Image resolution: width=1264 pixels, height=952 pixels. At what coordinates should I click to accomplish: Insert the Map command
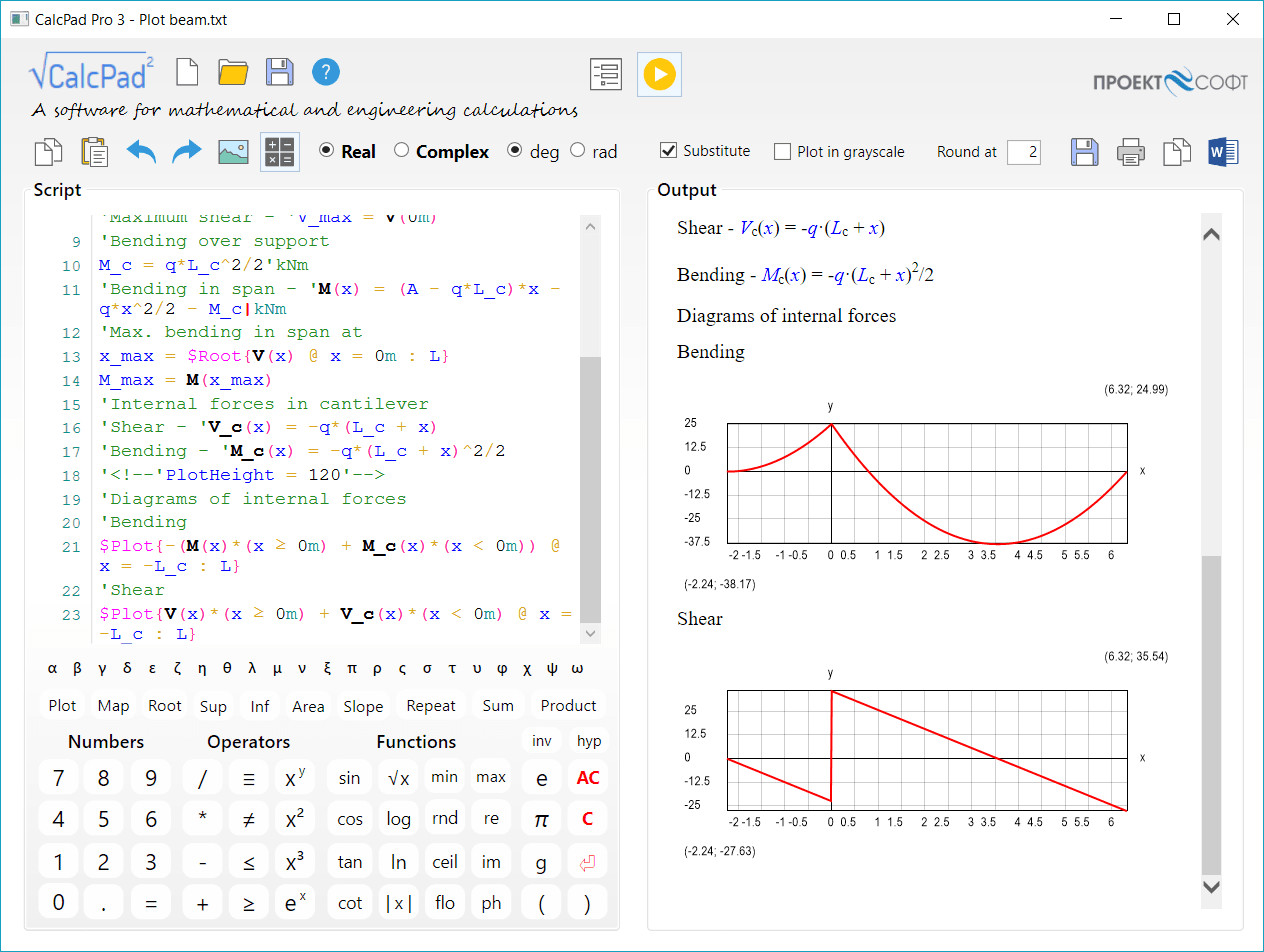(x=113, y=705)
